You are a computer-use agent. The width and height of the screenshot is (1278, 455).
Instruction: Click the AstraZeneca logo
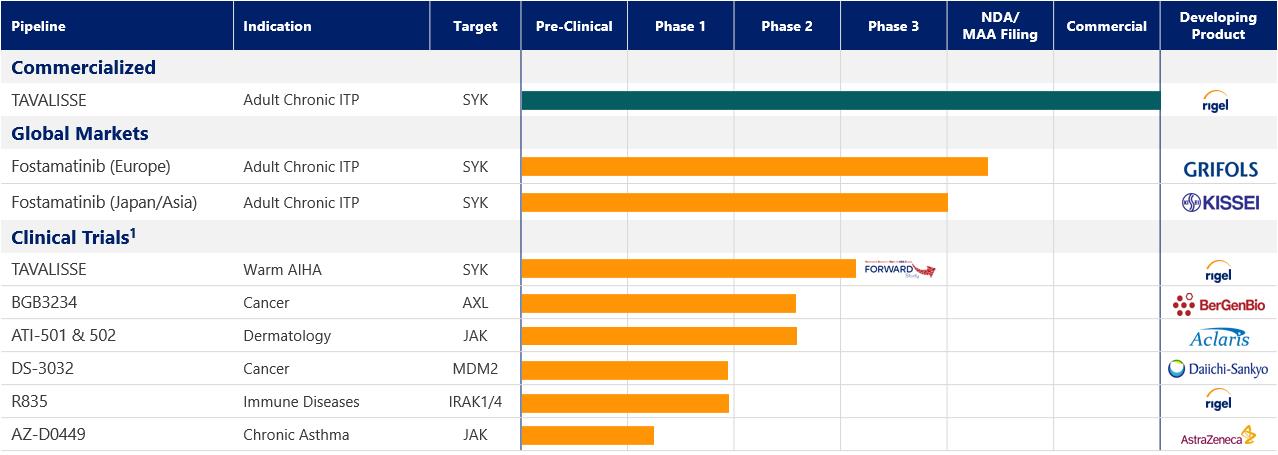coord(1218,436)
